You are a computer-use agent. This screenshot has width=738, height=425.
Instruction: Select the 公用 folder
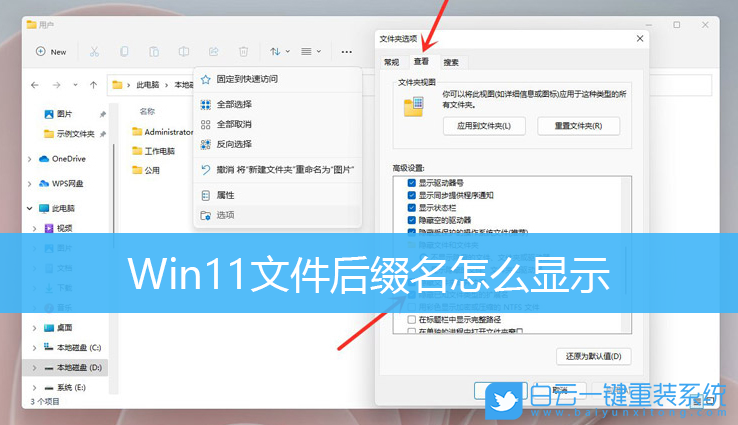tap(146, 170)
